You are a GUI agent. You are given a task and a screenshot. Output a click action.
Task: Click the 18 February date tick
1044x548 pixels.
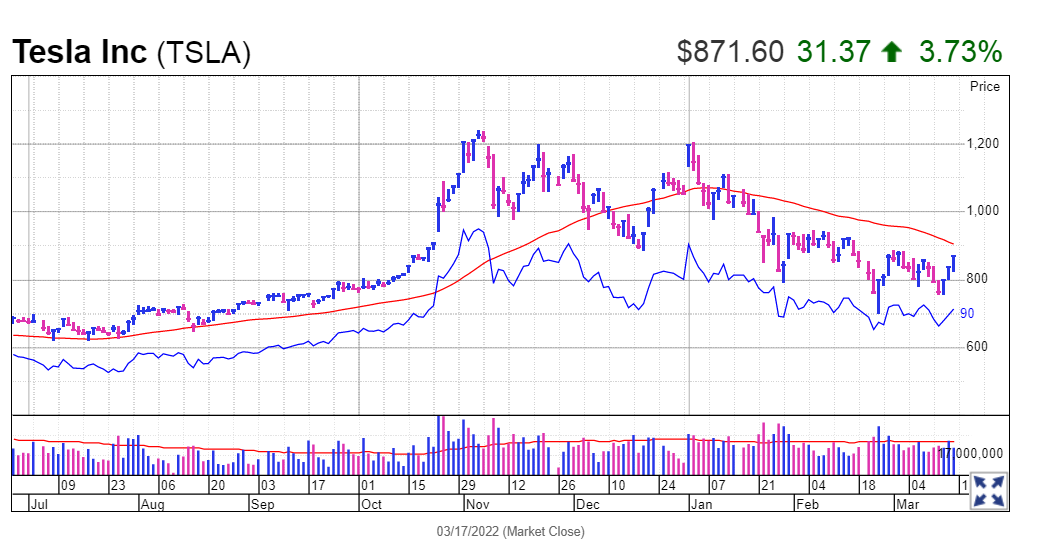[x=868, y=485]
